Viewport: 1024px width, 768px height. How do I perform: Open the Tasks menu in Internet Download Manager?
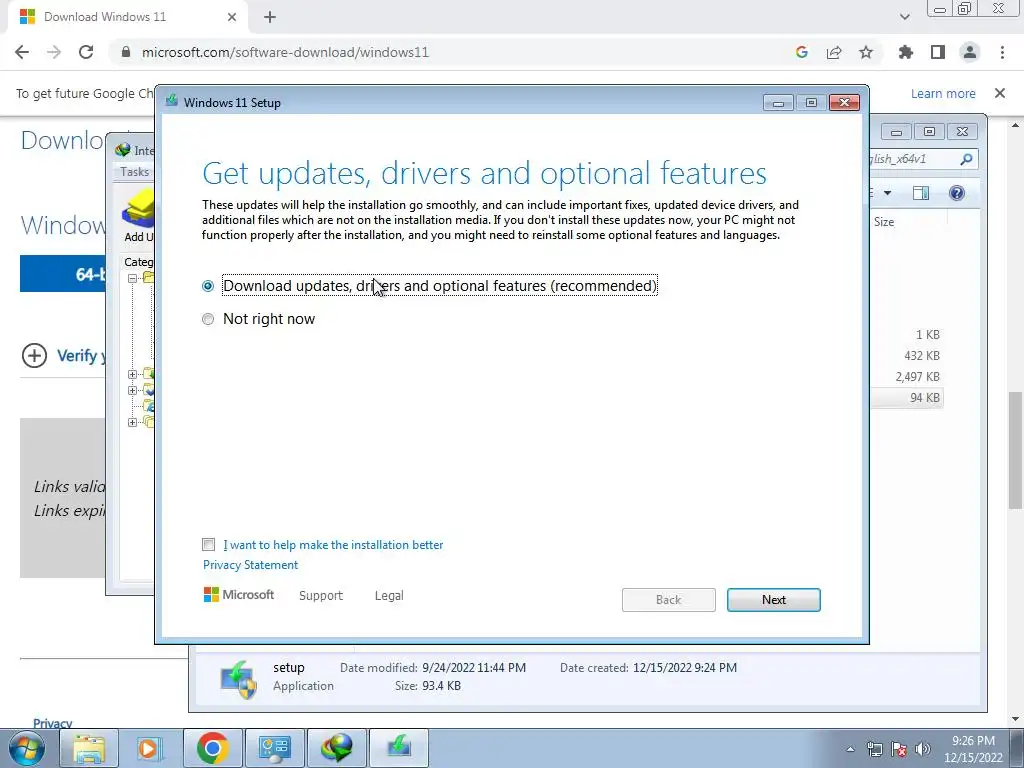click(x=135, y=172)
